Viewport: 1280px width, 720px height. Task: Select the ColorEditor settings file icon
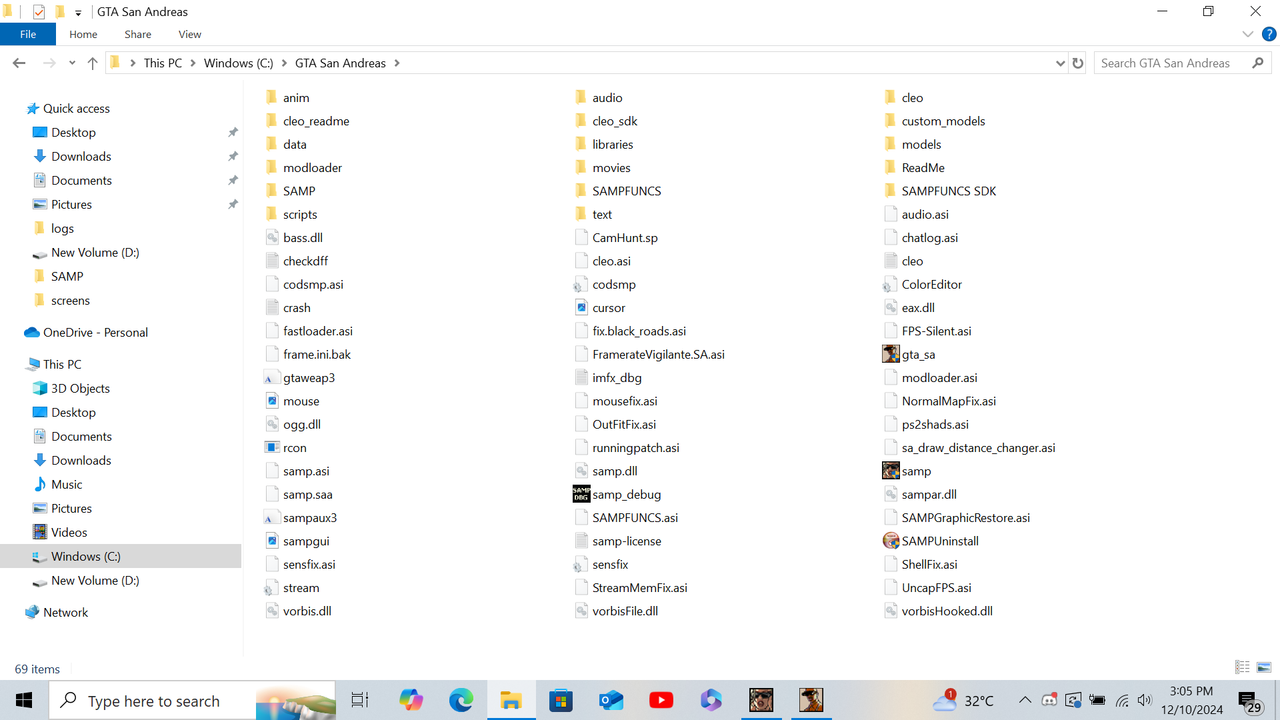891,284
